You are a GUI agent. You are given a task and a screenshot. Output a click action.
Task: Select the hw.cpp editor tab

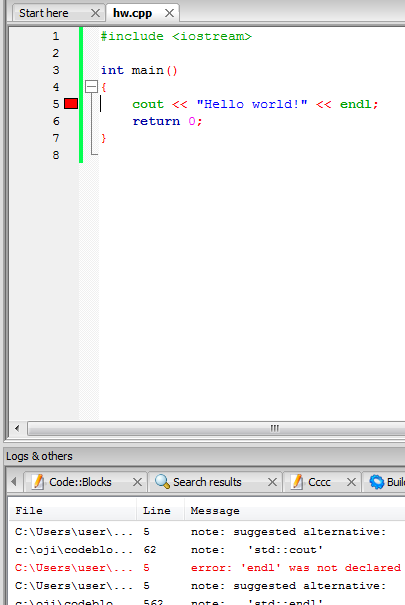click(x=132, y=13)
